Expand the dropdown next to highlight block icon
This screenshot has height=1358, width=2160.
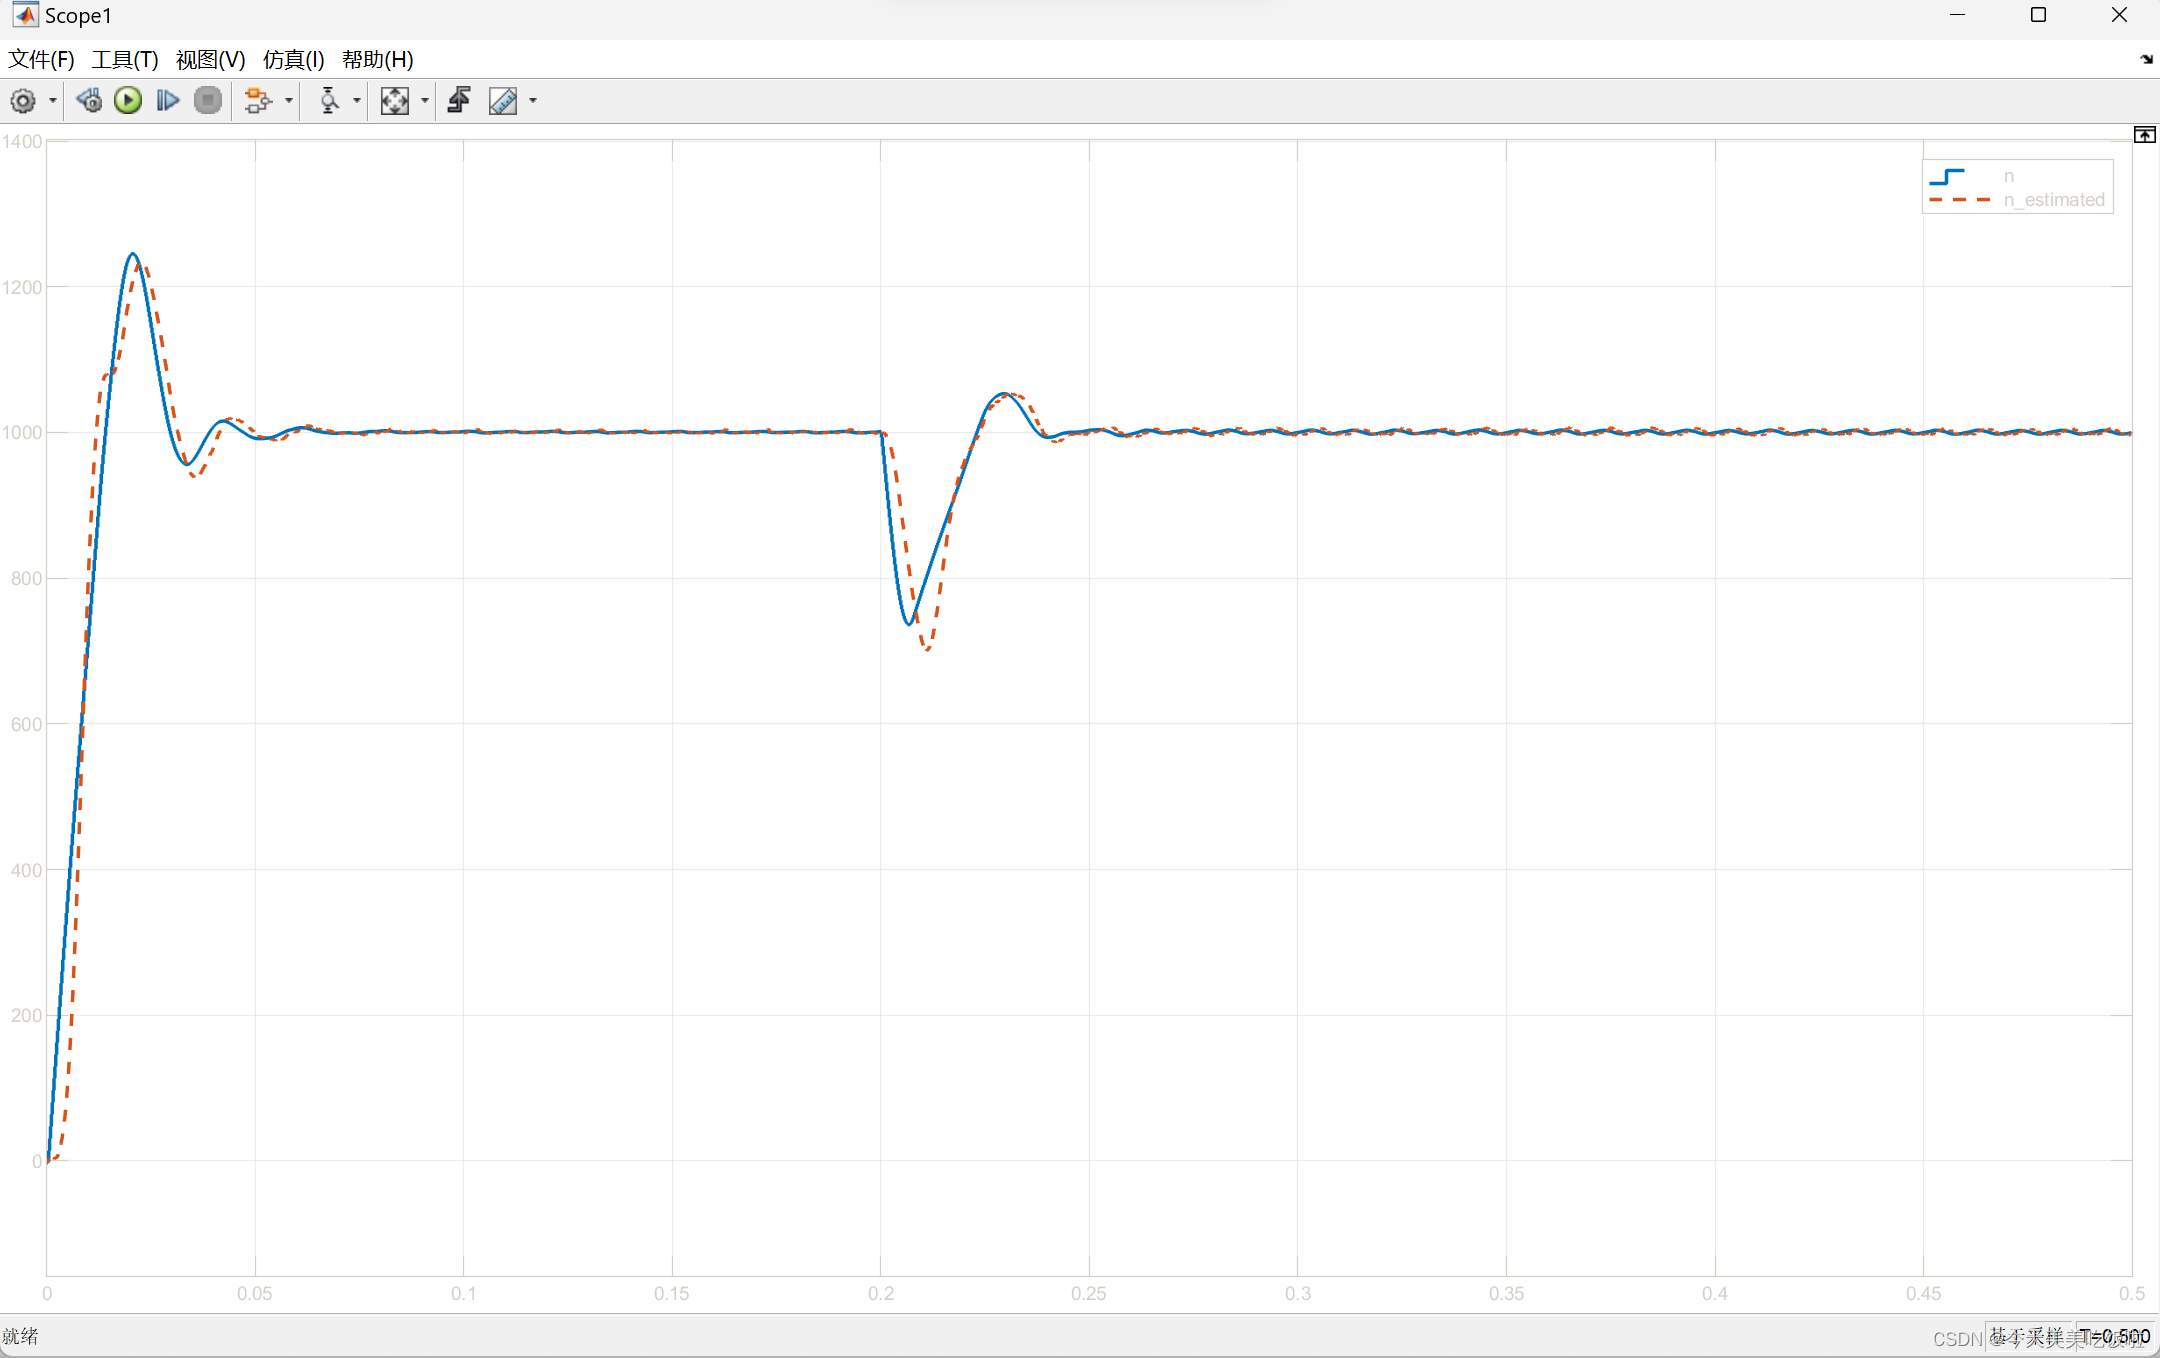pos(289,101)
